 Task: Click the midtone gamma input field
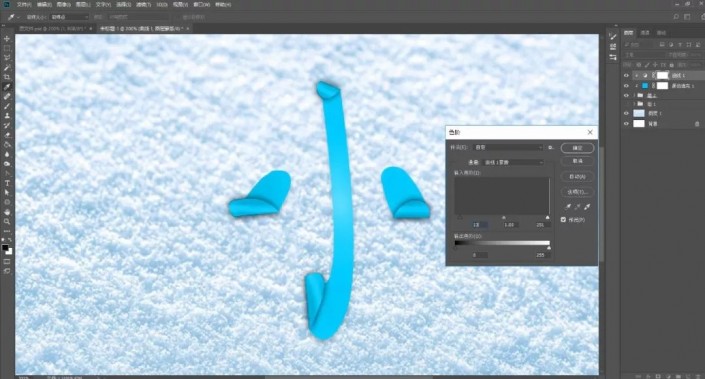[x=509, y=224]
